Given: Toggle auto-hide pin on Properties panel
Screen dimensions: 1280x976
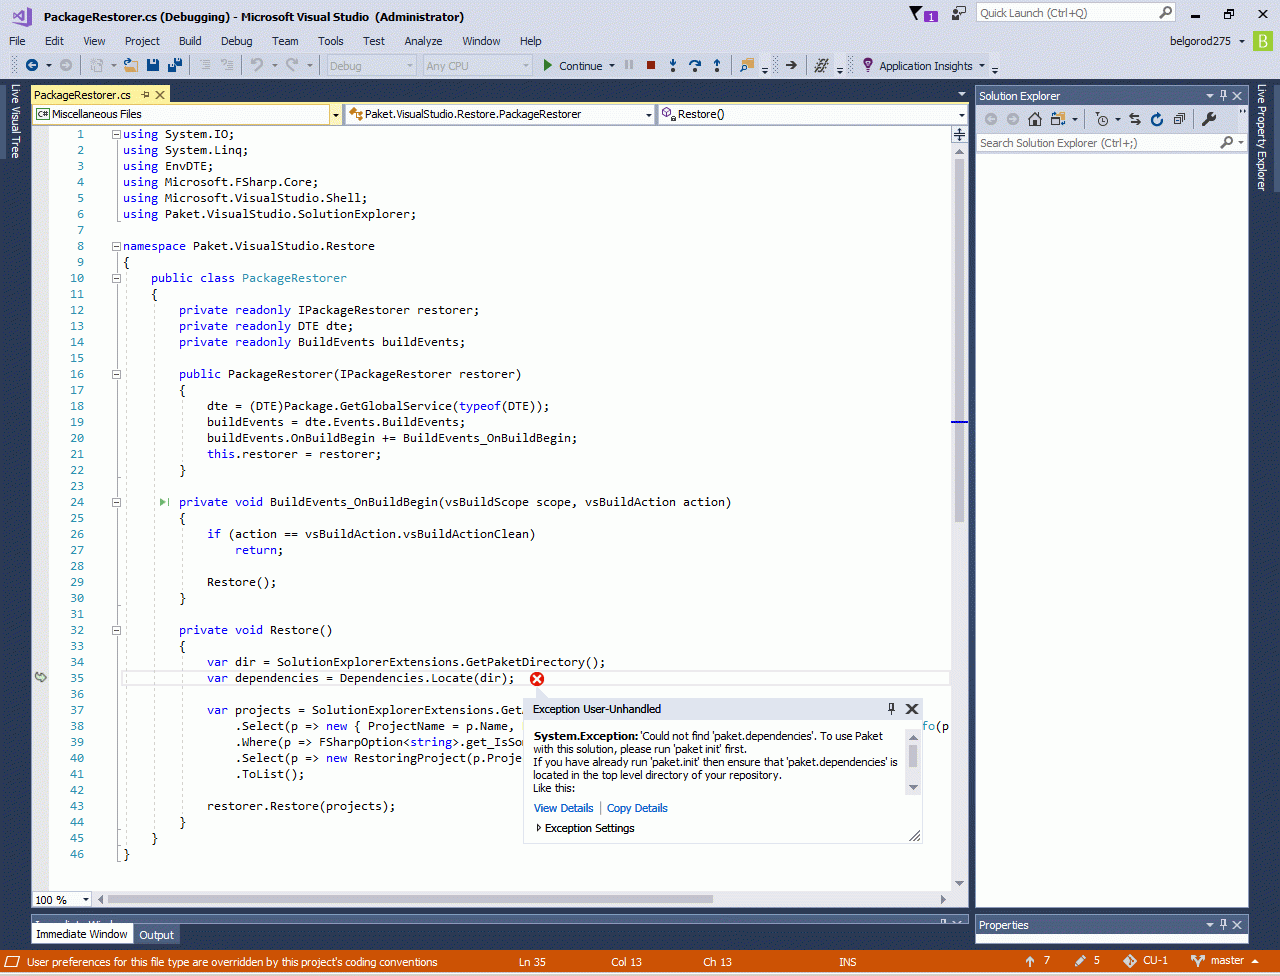Looking at the screenshot, I should coord(1222,925).
